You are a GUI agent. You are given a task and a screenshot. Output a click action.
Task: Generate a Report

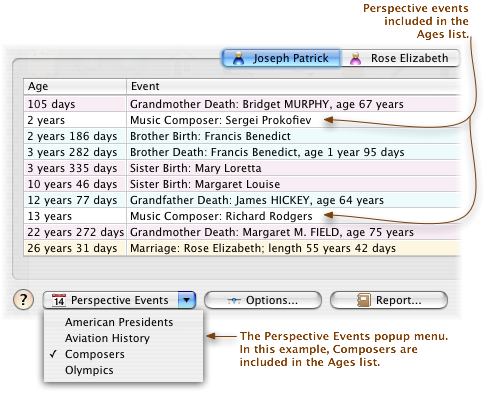point(389,300)
